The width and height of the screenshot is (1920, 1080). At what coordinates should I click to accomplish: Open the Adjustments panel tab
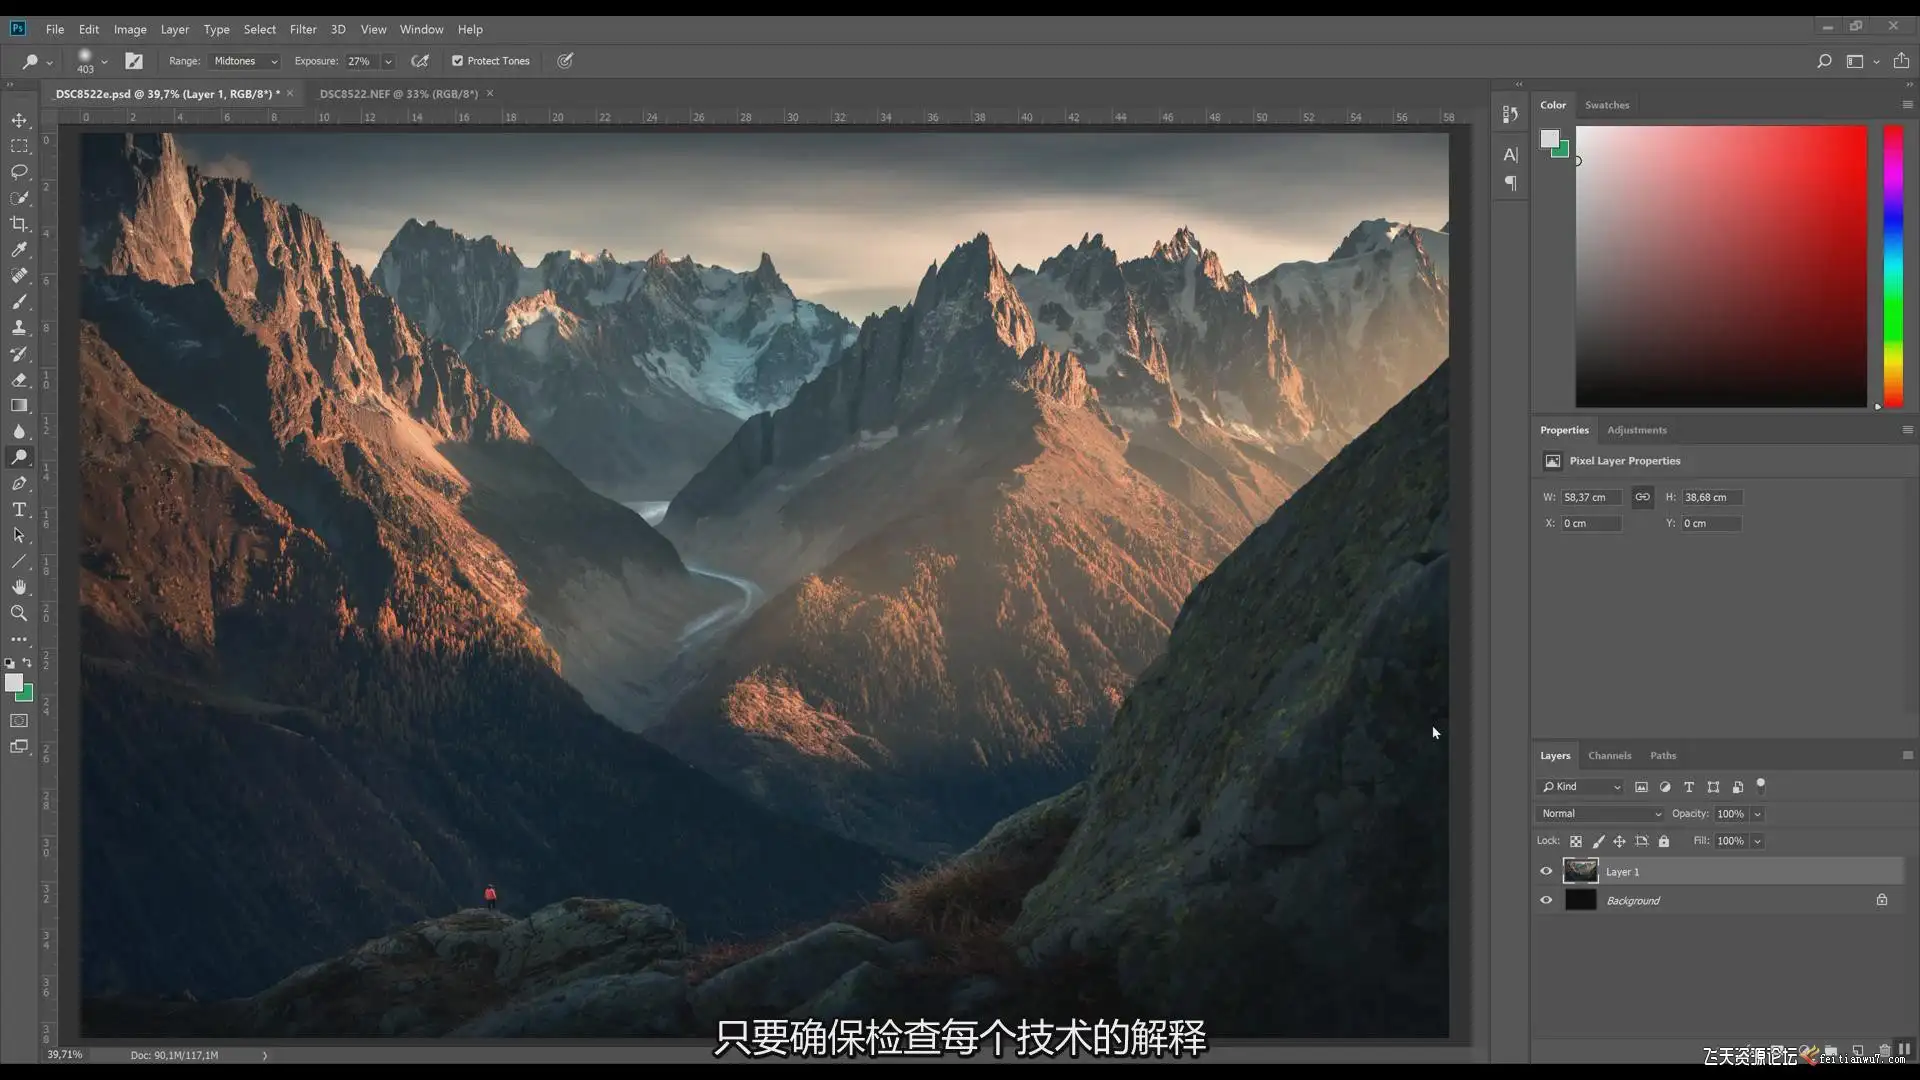[1636, 430]
